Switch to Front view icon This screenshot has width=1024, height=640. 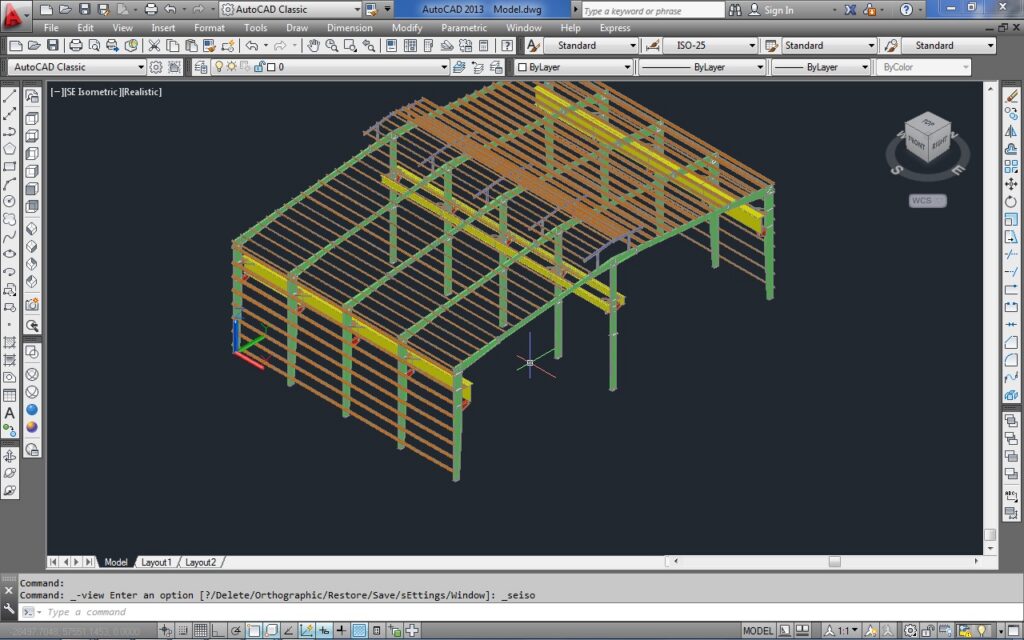point(32,189)
